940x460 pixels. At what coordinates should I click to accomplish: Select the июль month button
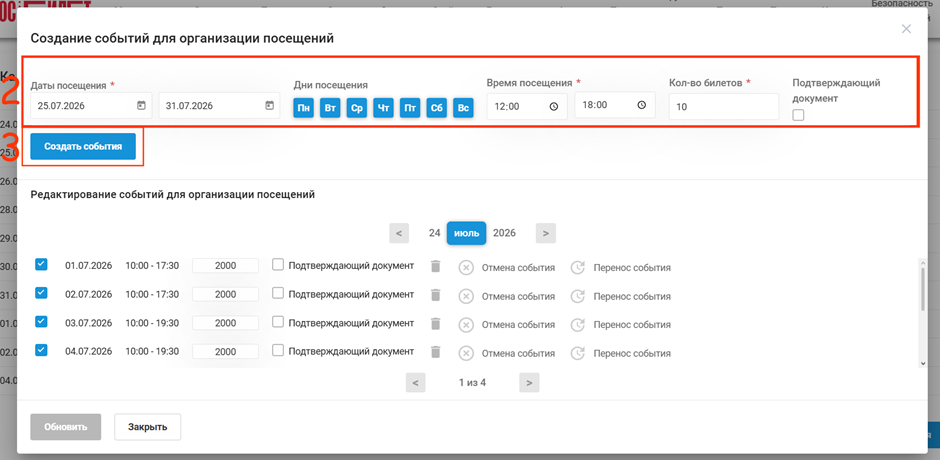(x=466, y=233)
